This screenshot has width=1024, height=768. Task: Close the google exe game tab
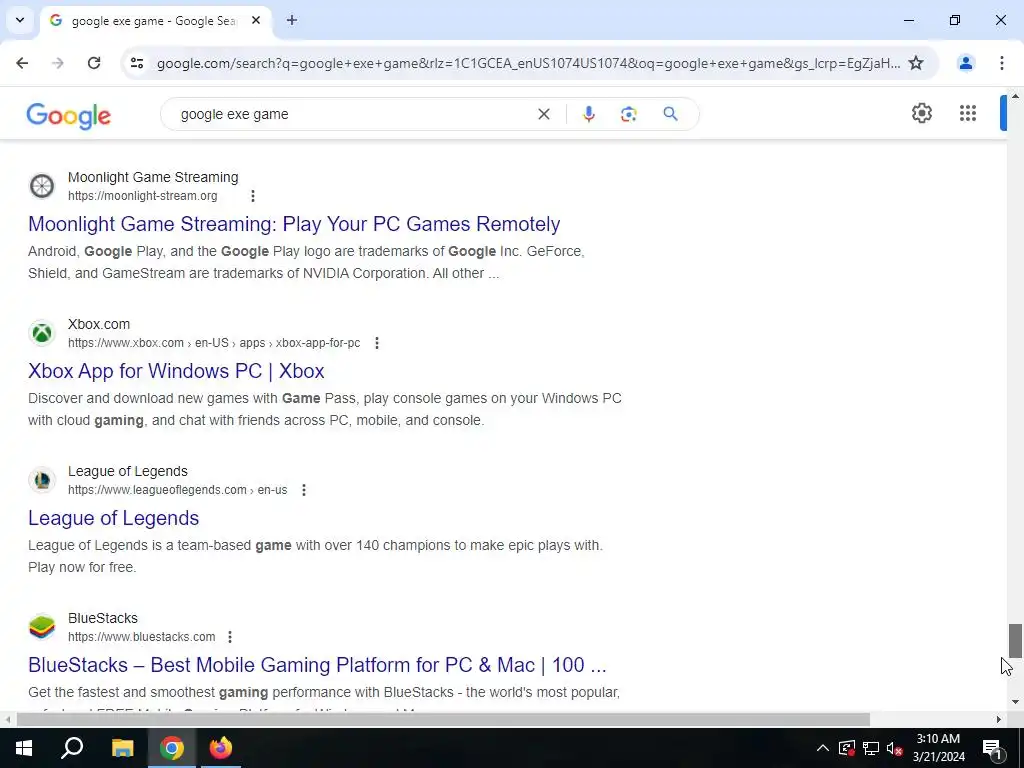[256, 21]
